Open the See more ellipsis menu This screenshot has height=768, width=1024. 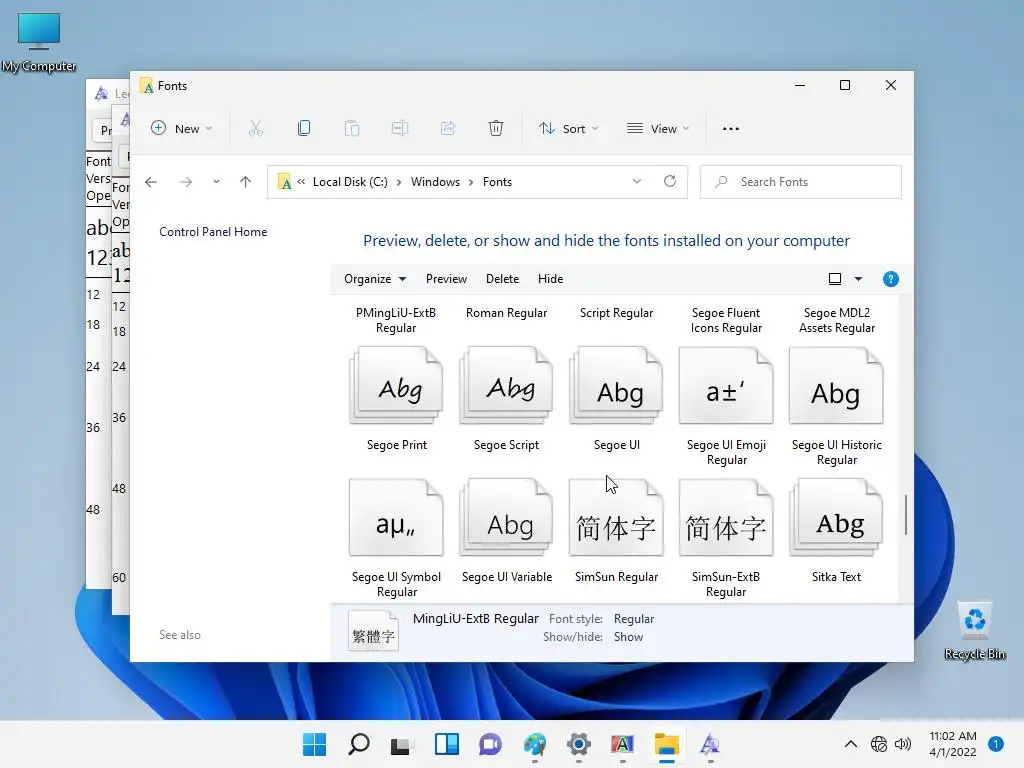pos(731,129)
